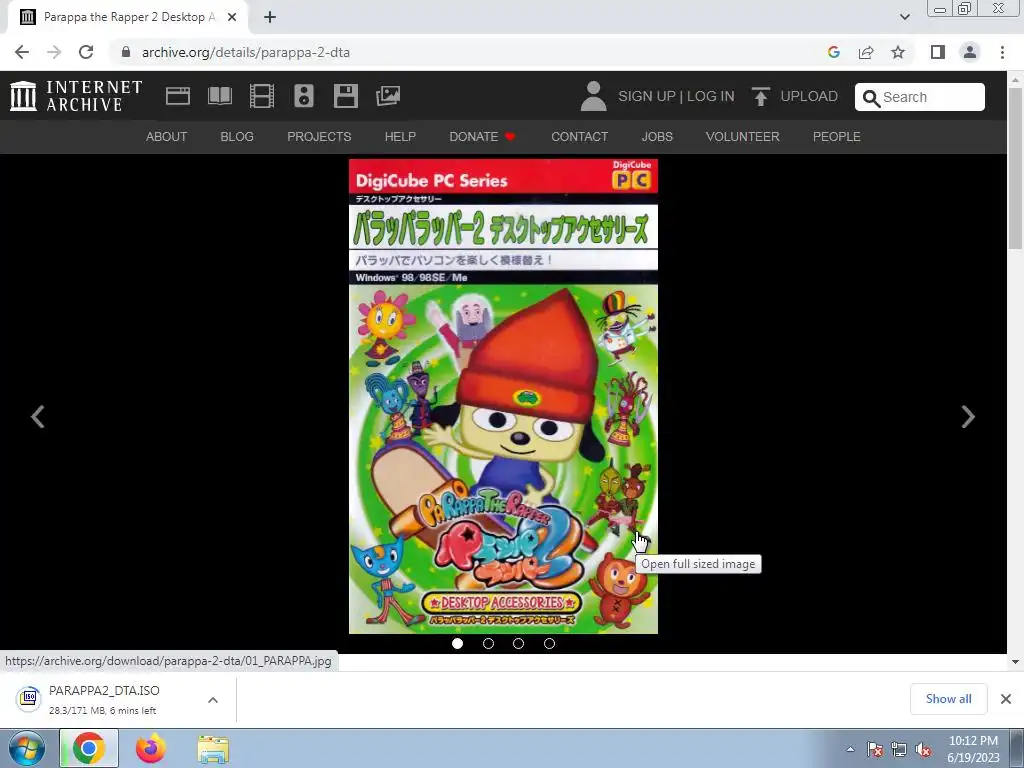Click the magnifier icon in search box
The height and width of the screenshot is (768, 1024).
(x=871, y=98)
